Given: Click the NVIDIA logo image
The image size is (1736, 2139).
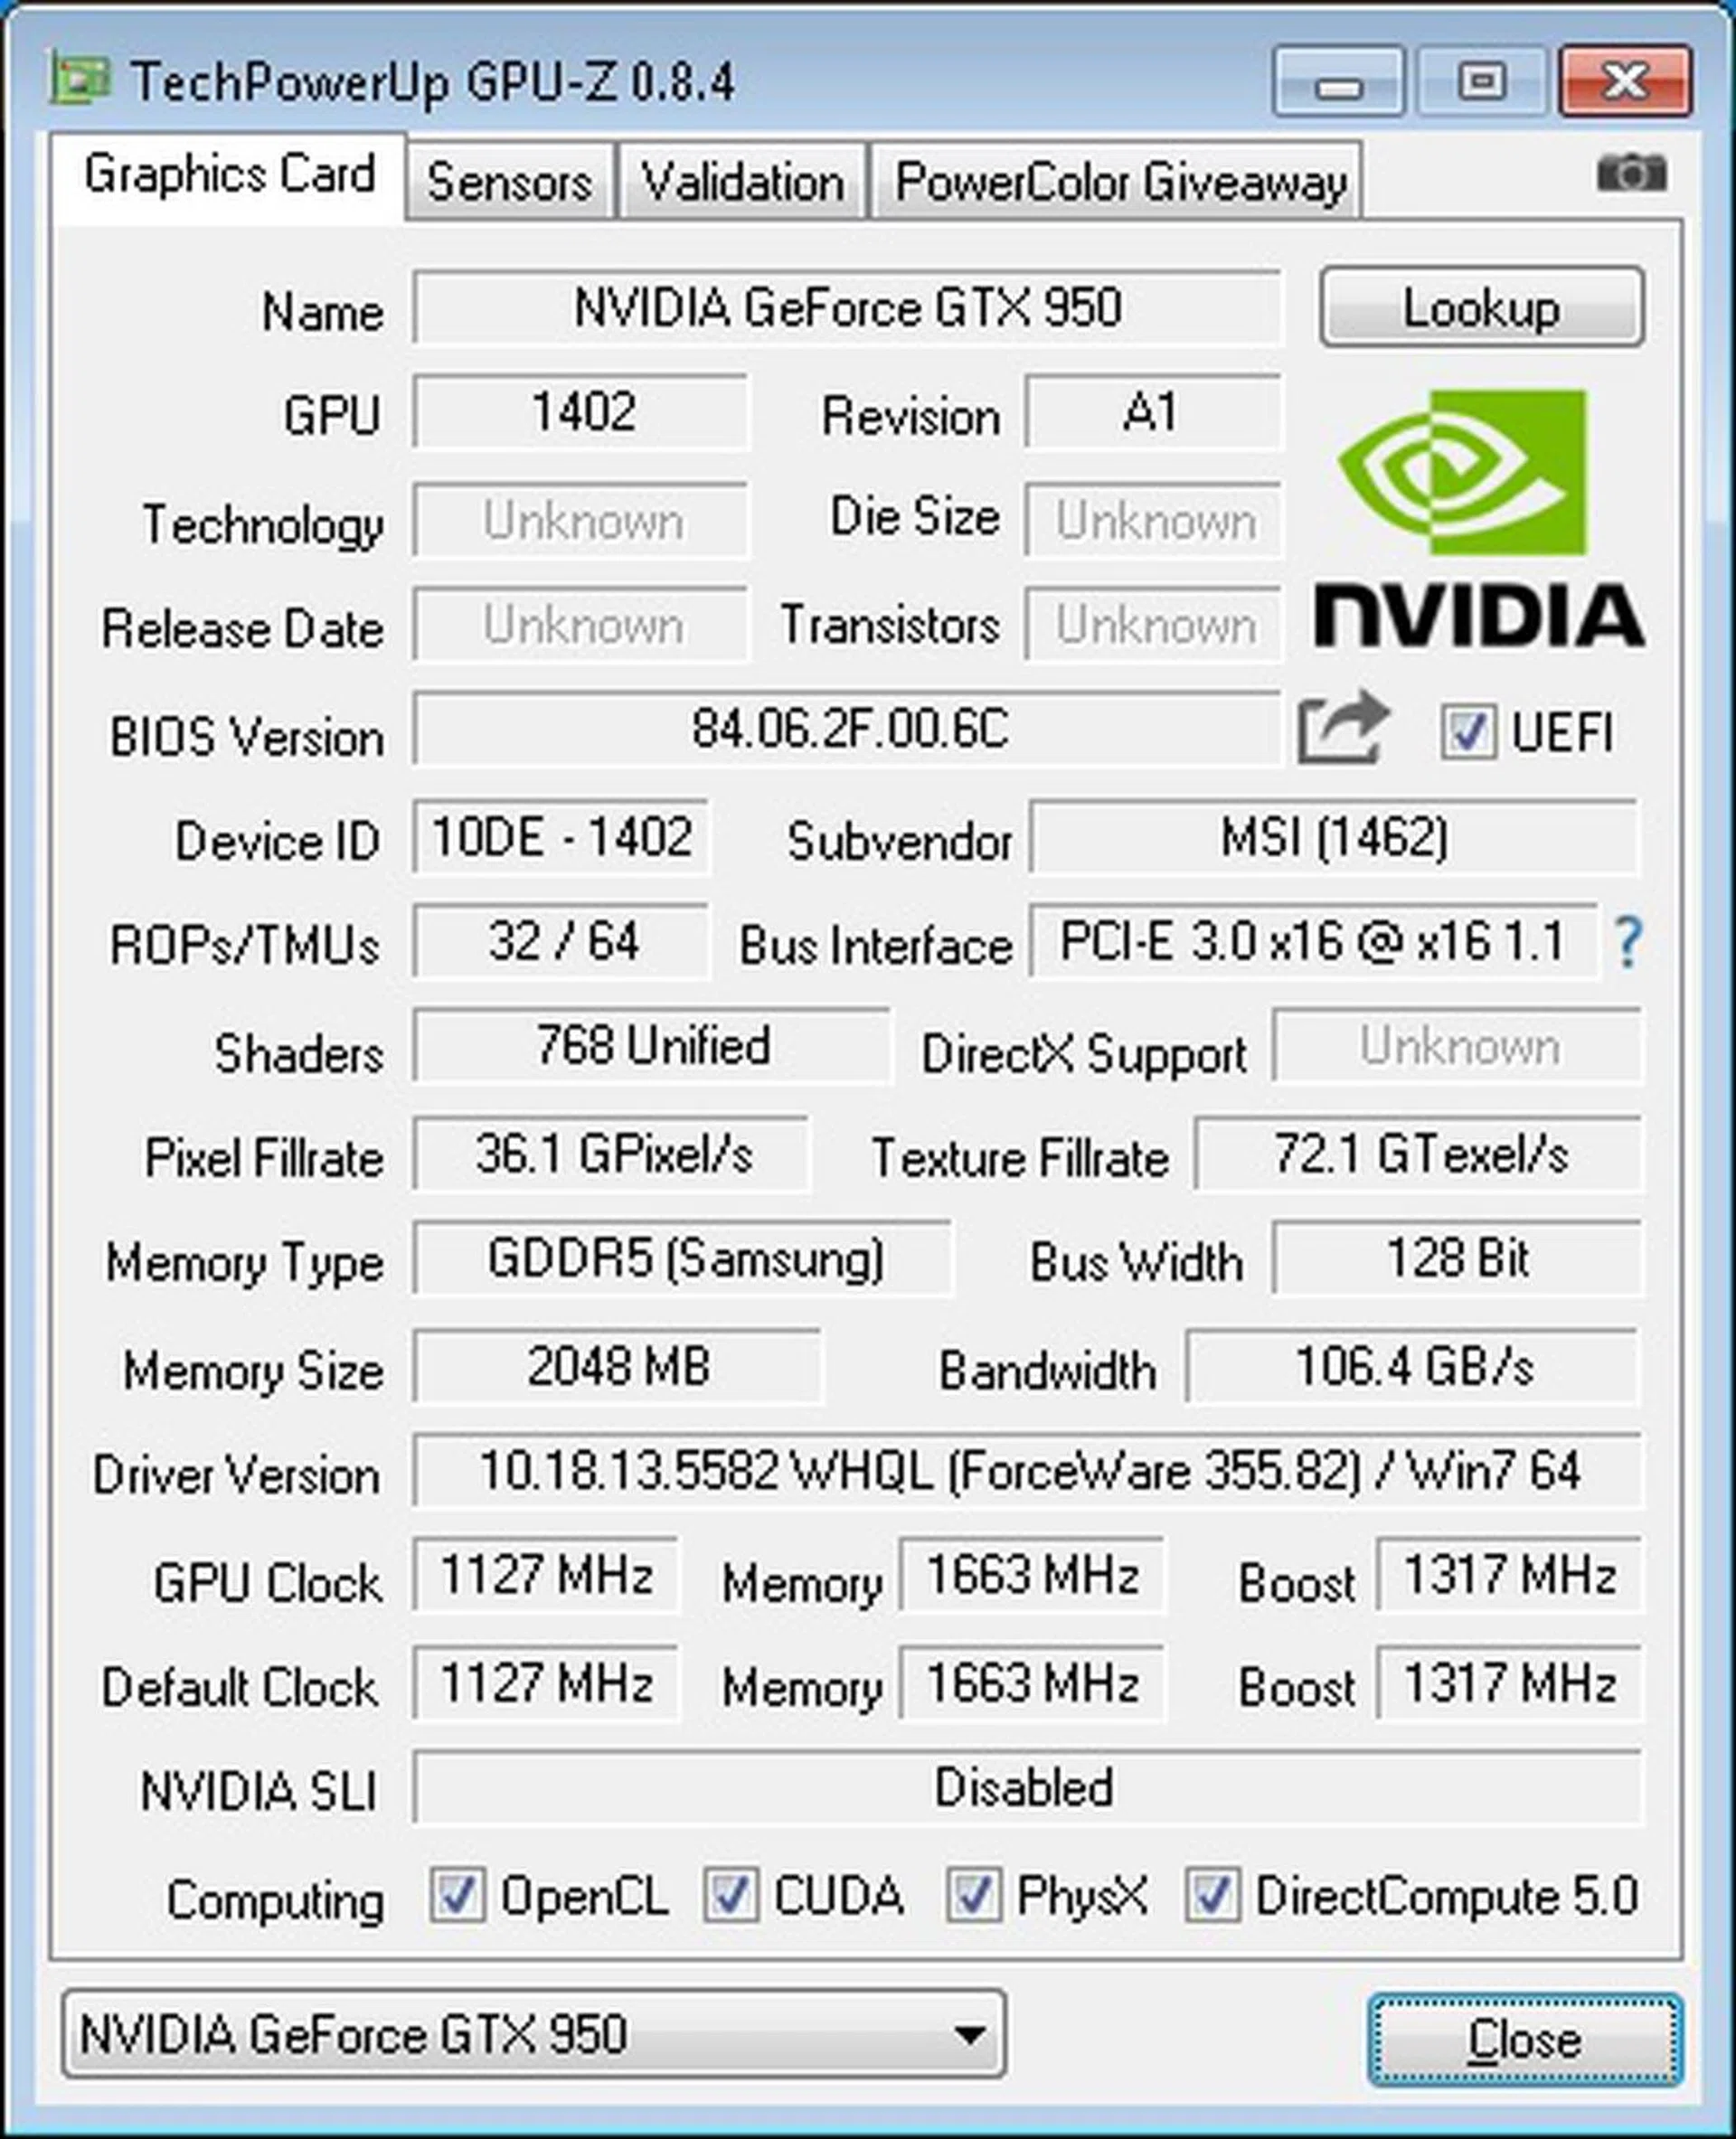Looking at the screenshot, I should click(1479, 518).
